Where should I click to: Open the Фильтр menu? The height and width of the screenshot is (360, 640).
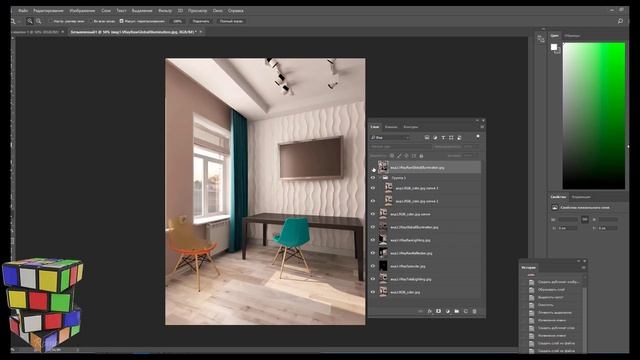tap(165, 11)
